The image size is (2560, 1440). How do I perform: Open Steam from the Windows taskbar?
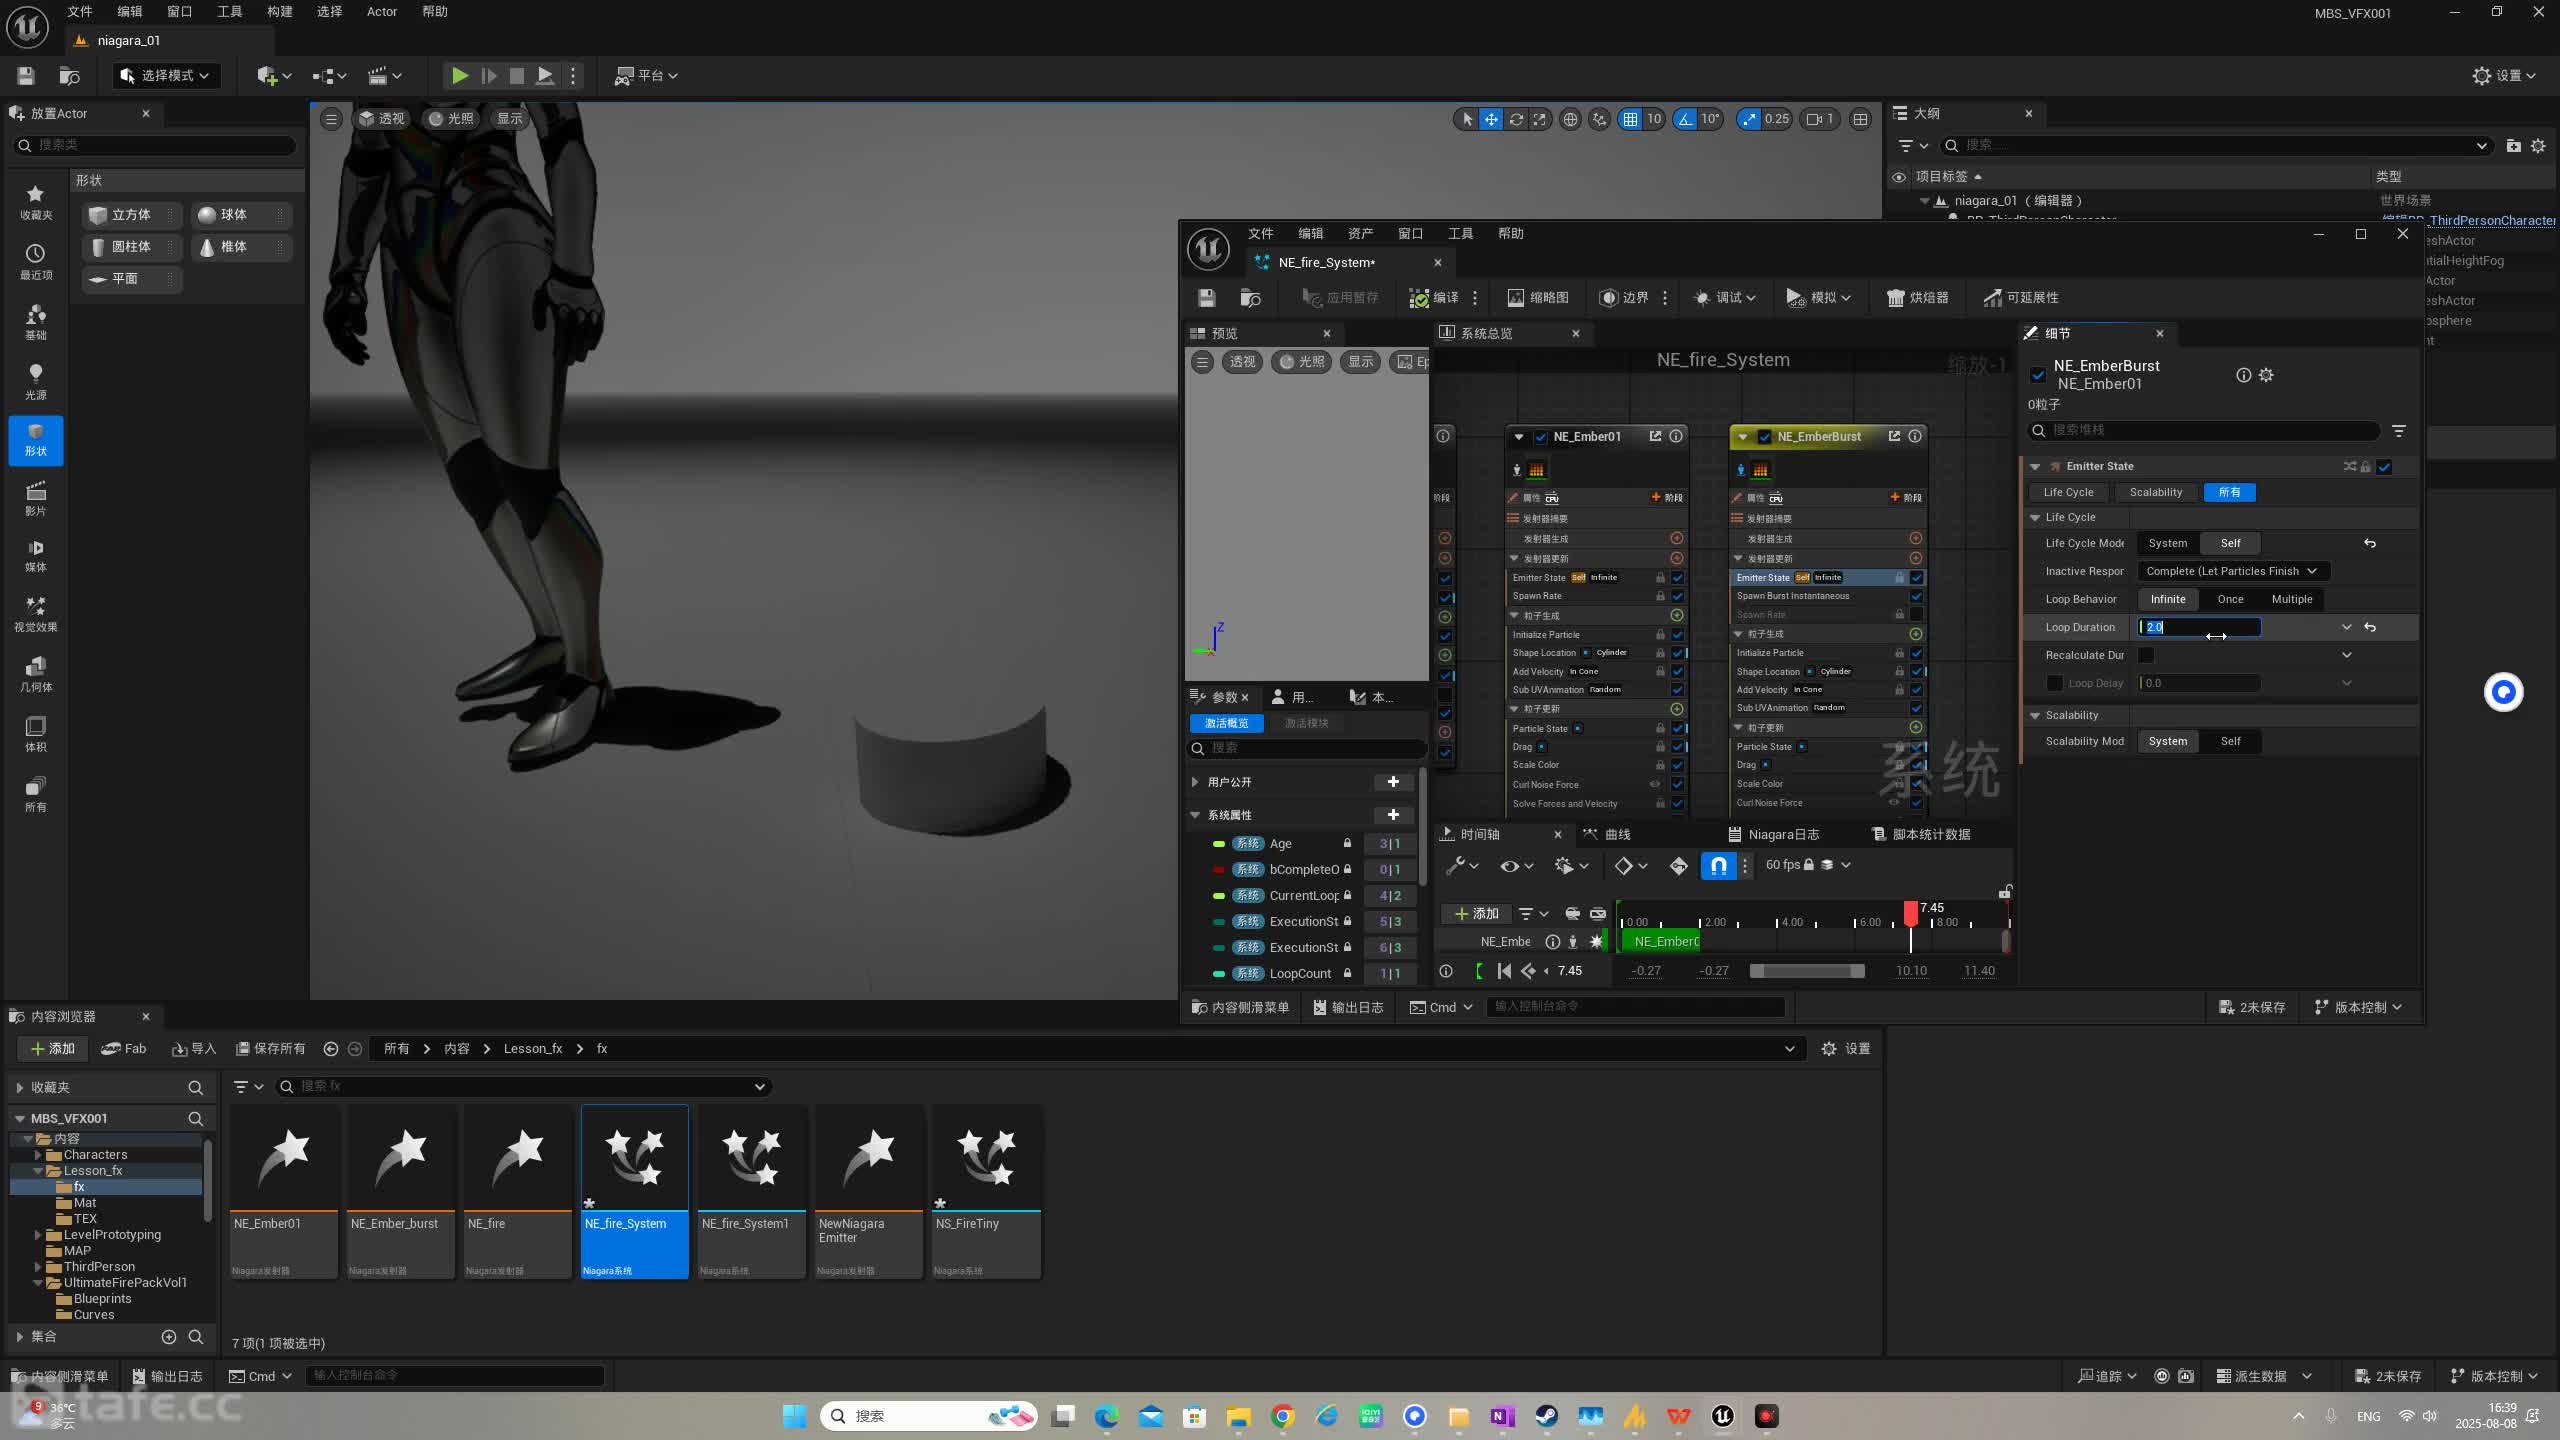[x=1546, y=1416]
